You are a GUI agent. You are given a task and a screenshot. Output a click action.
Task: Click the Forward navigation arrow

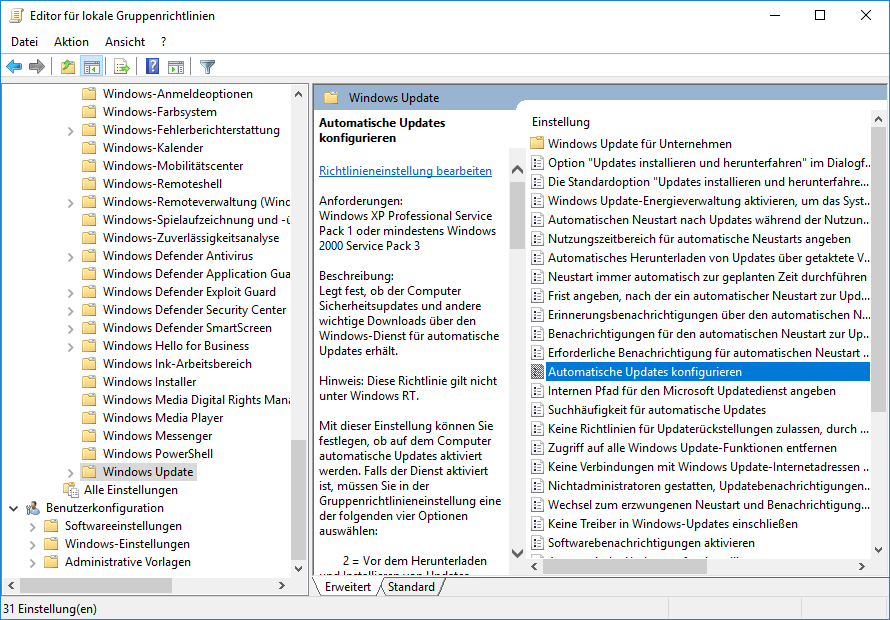(x=36, y=66)
